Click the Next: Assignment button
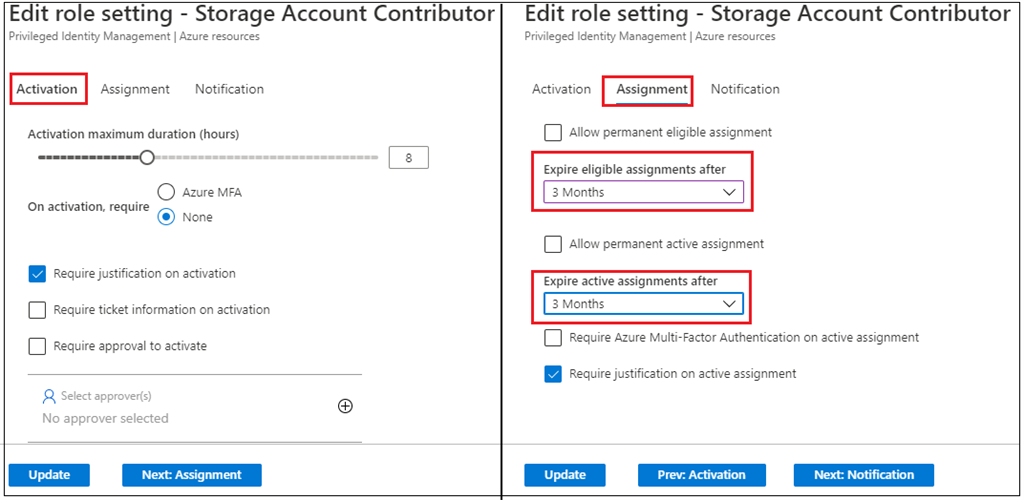Image resolution: width=1024 pixels, height=500 pixels. click(x=192, y=475)
